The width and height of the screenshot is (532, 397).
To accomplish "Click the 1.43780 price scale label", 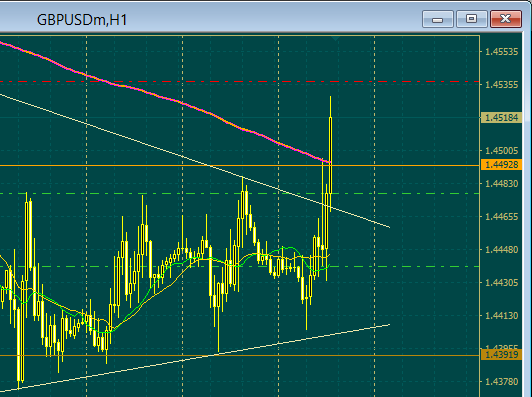I will [x=501, y=382].
